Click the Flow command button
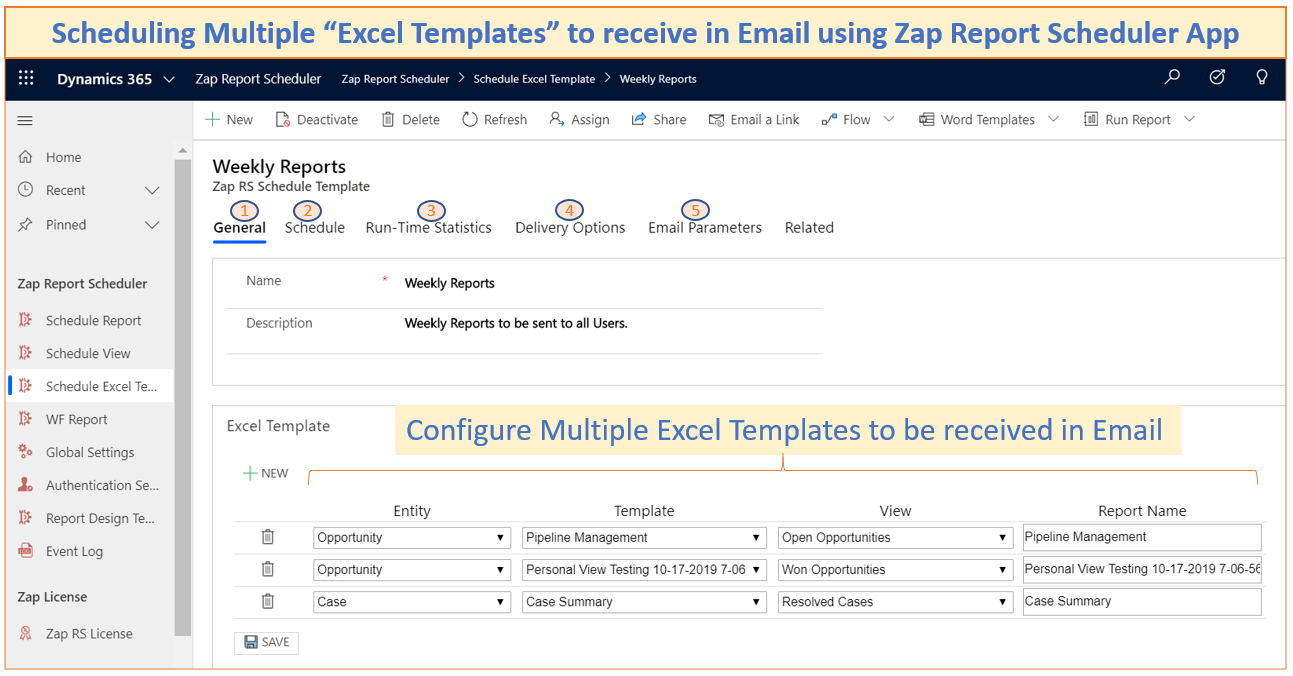This screenshot has height=676, width=1293. click(x=846, y=119)
